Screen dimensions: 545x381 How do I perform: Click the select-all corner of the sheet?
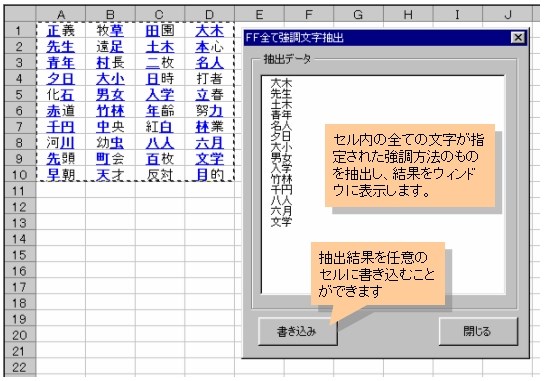pyautogui.click(x=20, y=15)
